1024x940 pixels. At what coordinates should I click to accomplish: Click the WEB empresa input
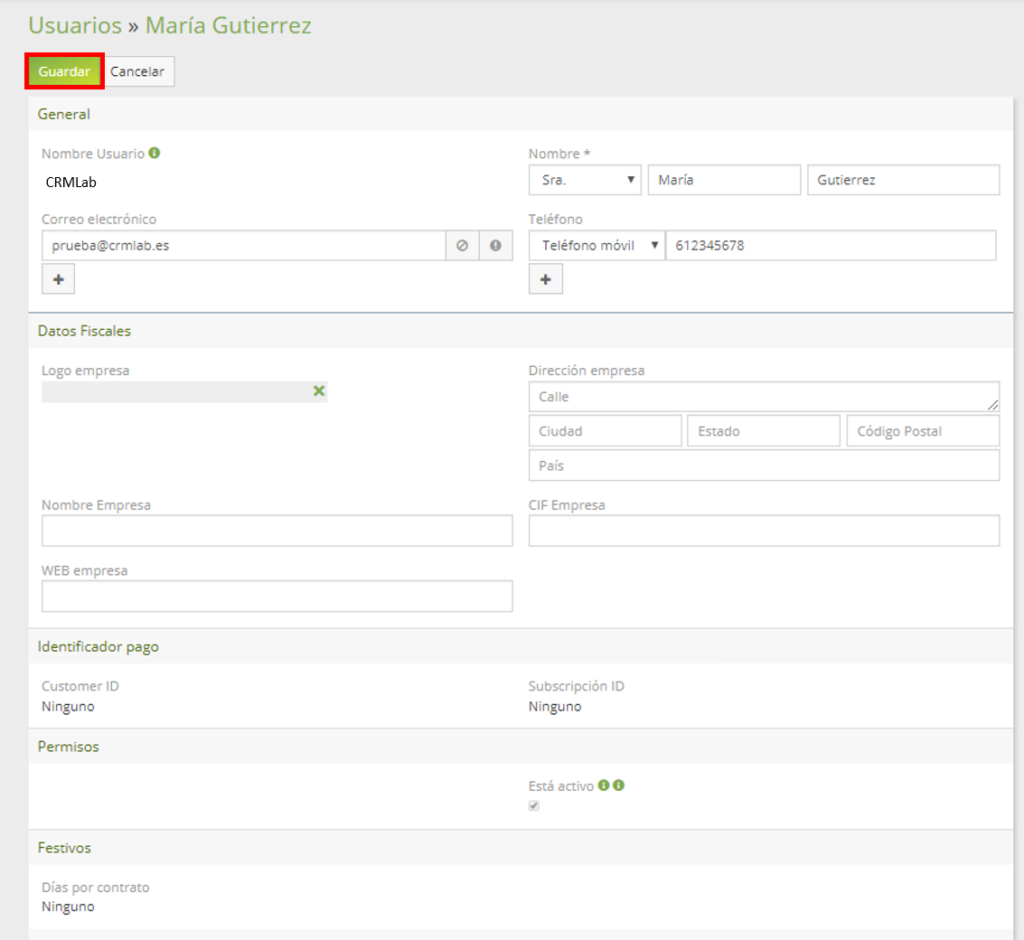tap(277, 596)
